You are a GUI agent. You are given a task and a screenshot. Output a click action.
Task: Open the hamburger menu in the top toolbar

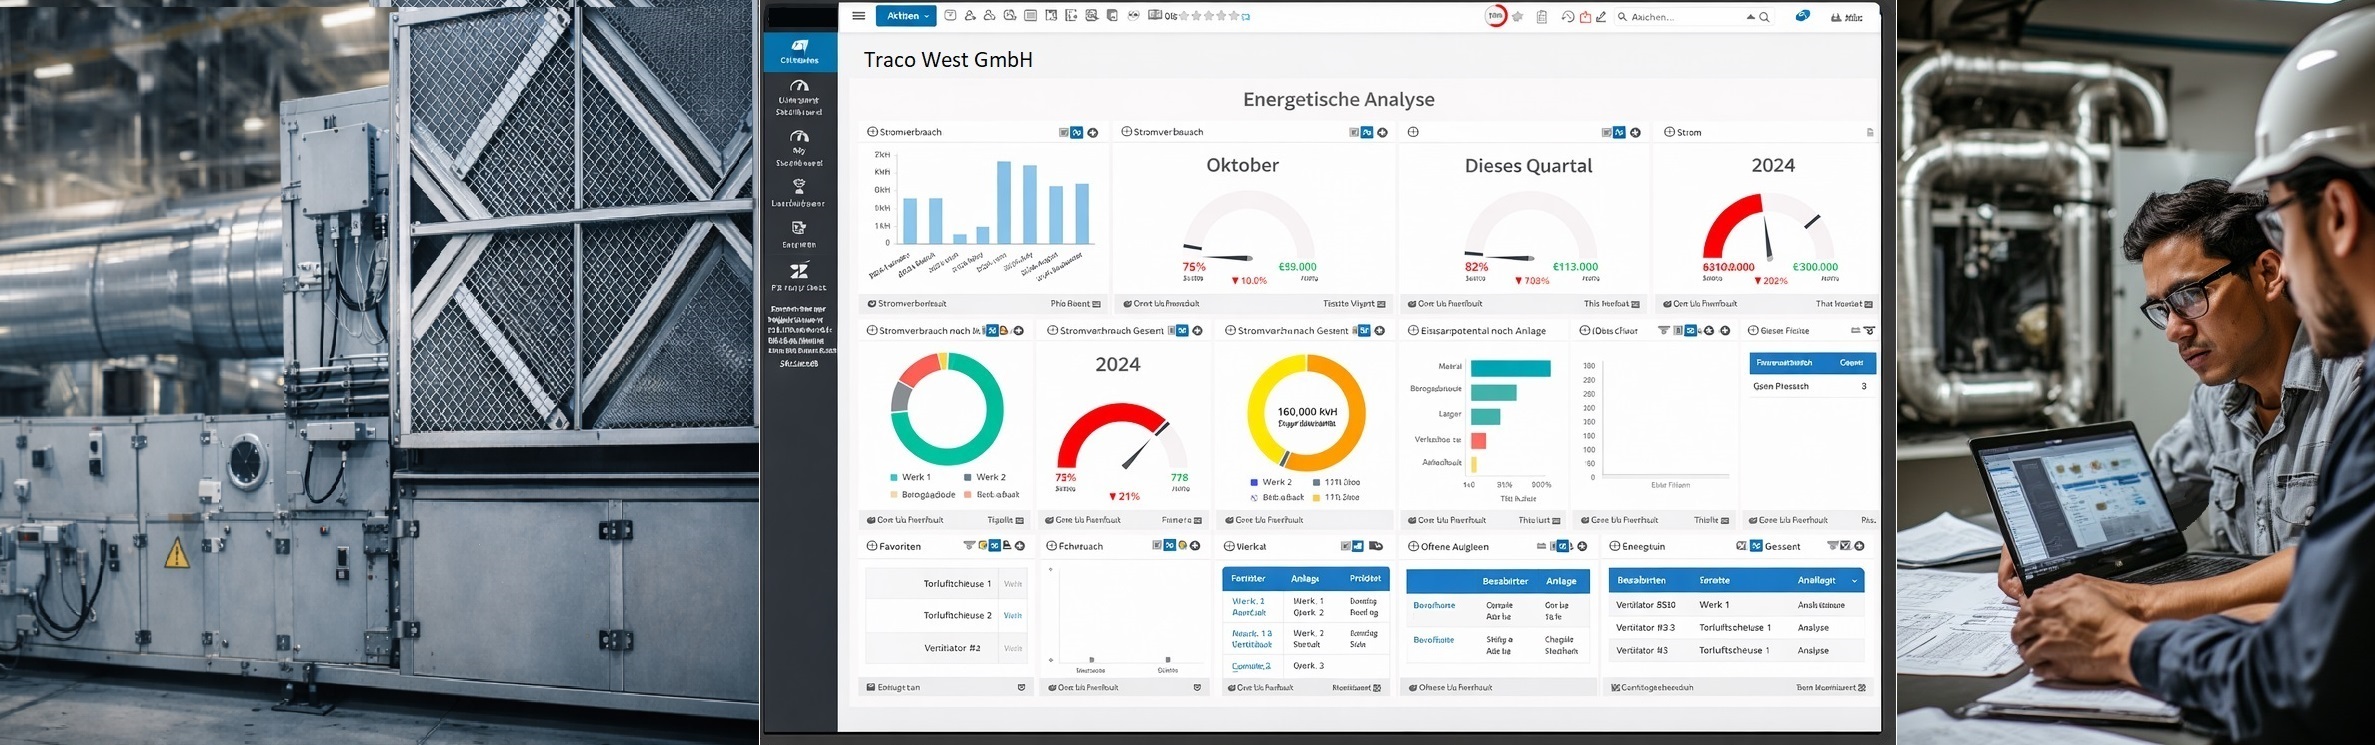pos(858,16)
